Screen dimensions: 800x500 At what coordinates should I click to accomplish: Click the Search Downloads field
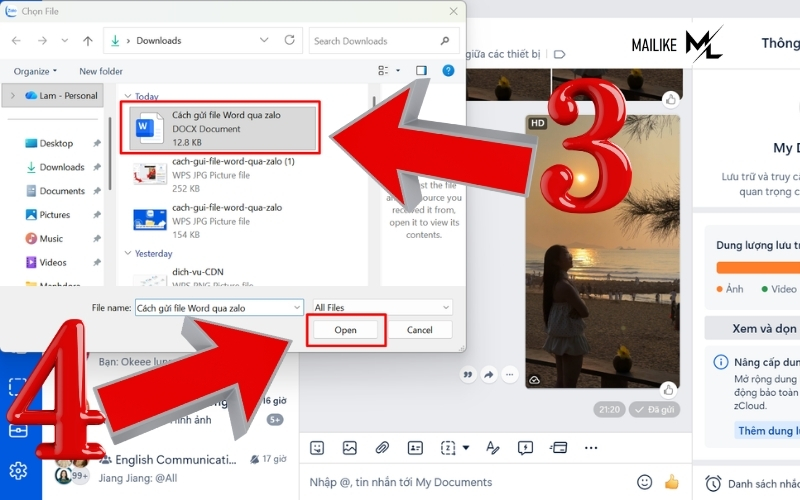coord(384,41)
